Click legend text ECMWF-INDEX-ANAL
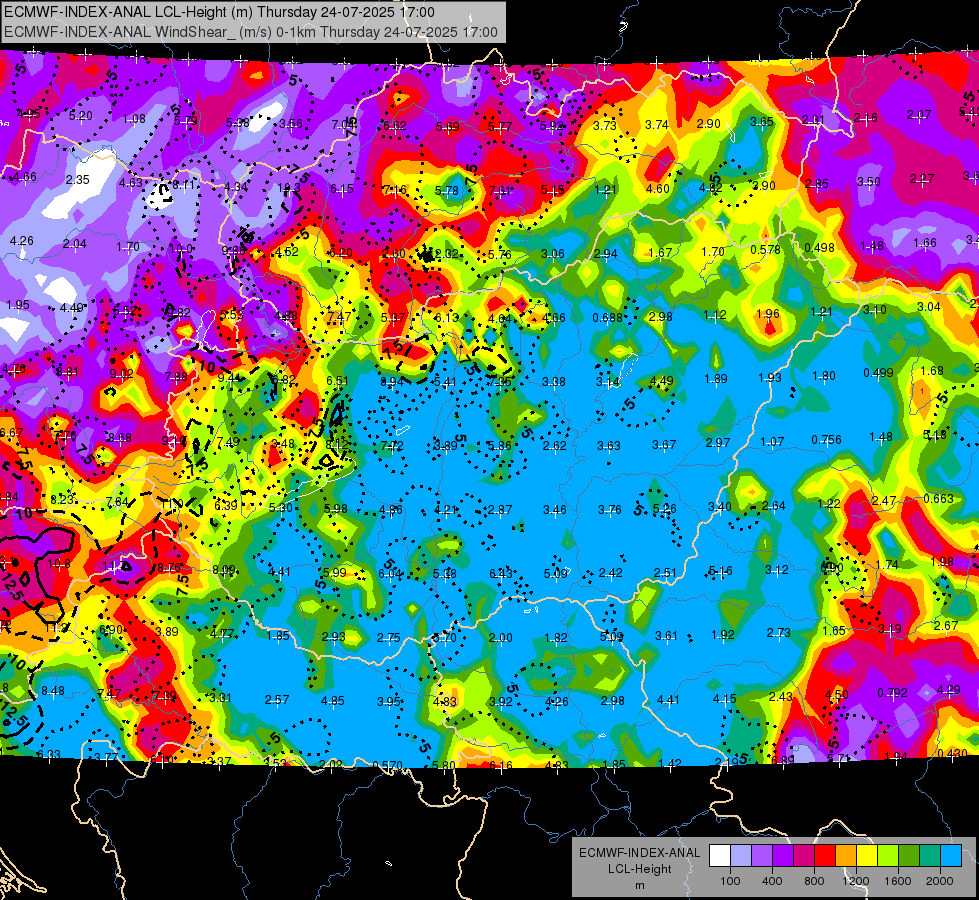Viewport: 979px width, 900px height. tap(639, 853)
